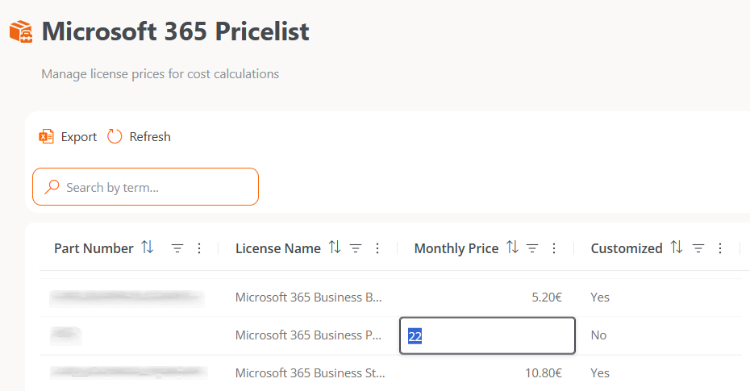Click the monthly price edit box showing 22
Image resolution: width=750 pixels, height=391 pixels.
(x=487, y=335)
